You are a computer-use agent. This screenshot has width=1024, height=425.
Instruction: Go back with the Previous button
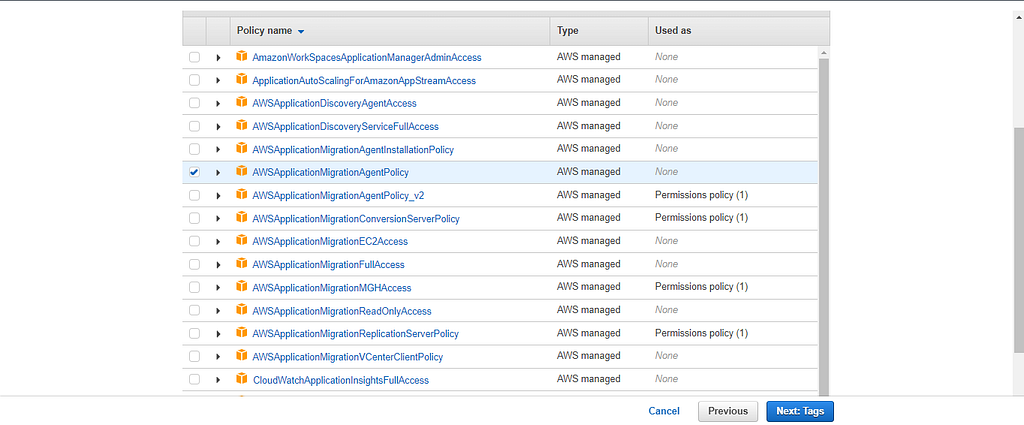click(728, 411)
